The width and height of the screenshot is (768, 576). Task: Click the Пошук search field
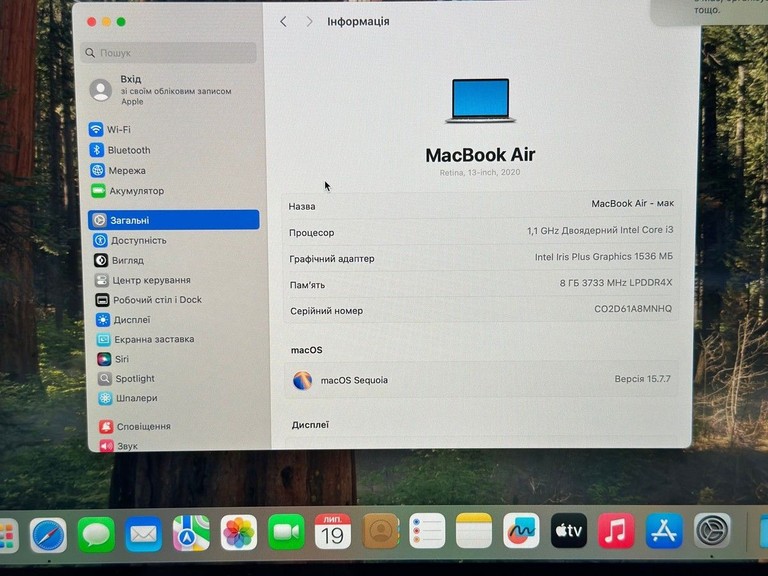pyautogui.click(x=168, y=52)
